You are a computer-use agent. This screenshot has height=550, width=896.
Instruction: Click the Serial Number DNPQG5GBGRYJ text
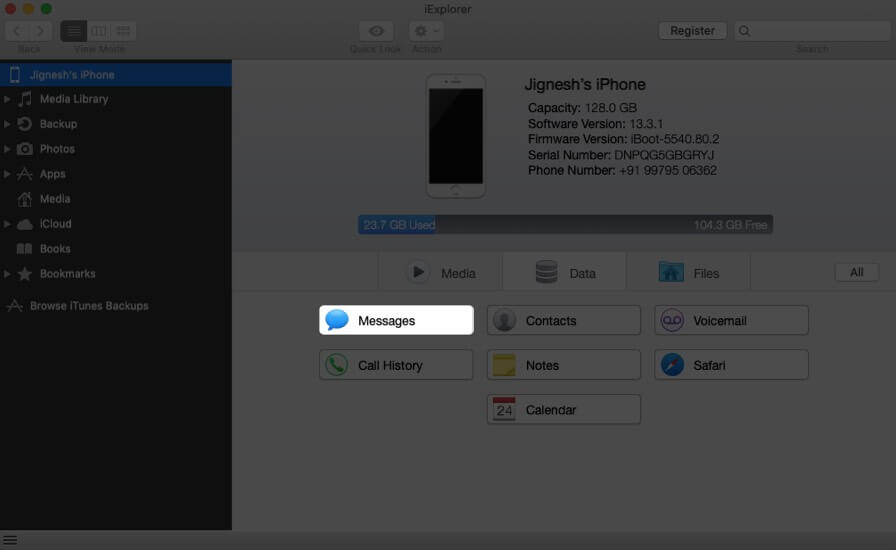pyautogui.click(x=621, y=155)
